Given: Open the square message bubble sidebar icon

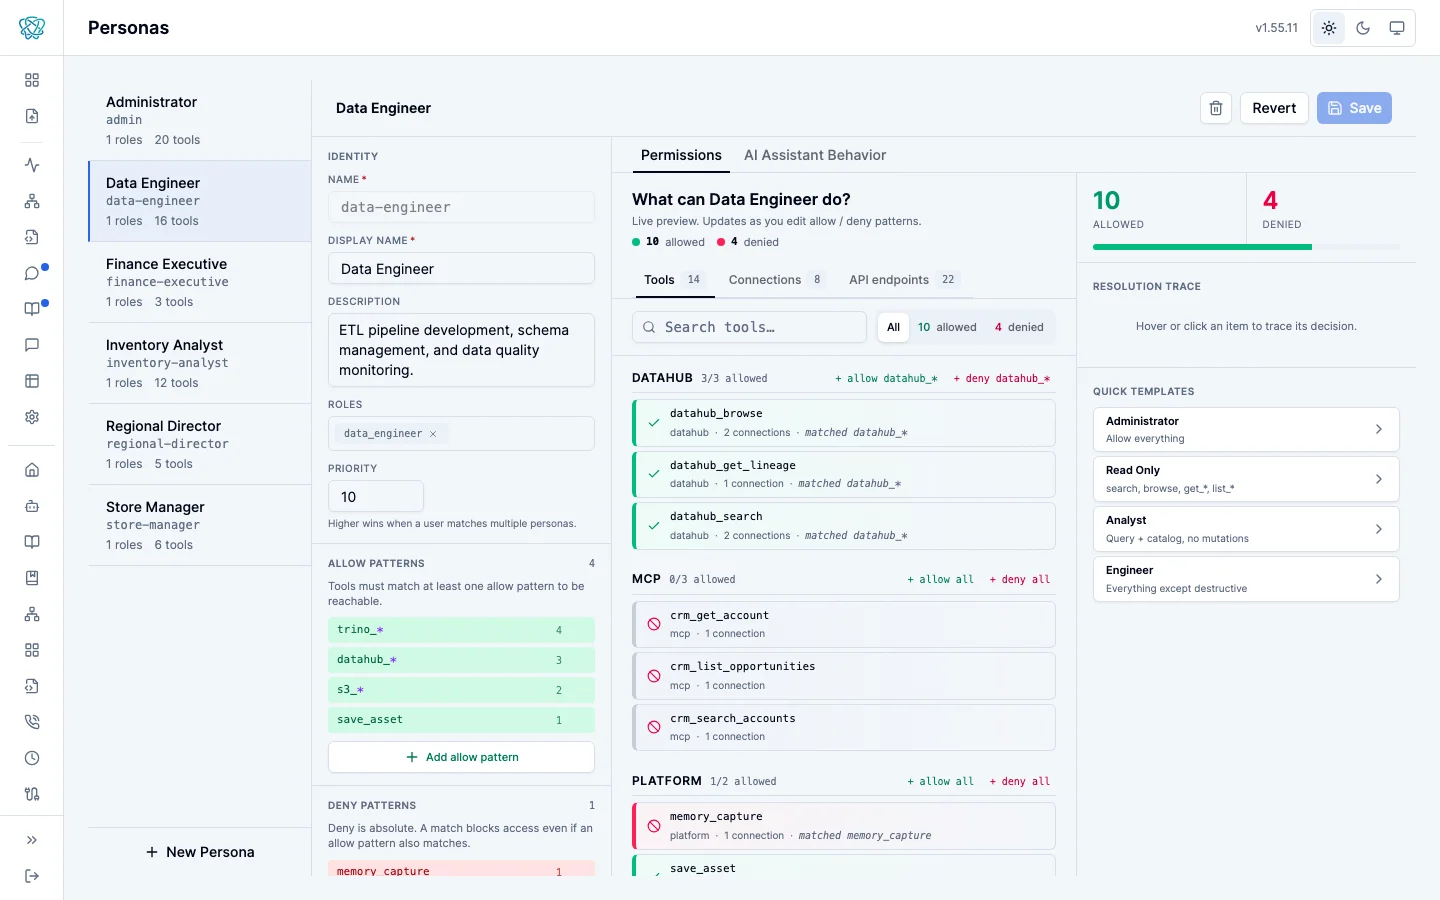Looking at the screenshot, I should [x=32, y=345].
